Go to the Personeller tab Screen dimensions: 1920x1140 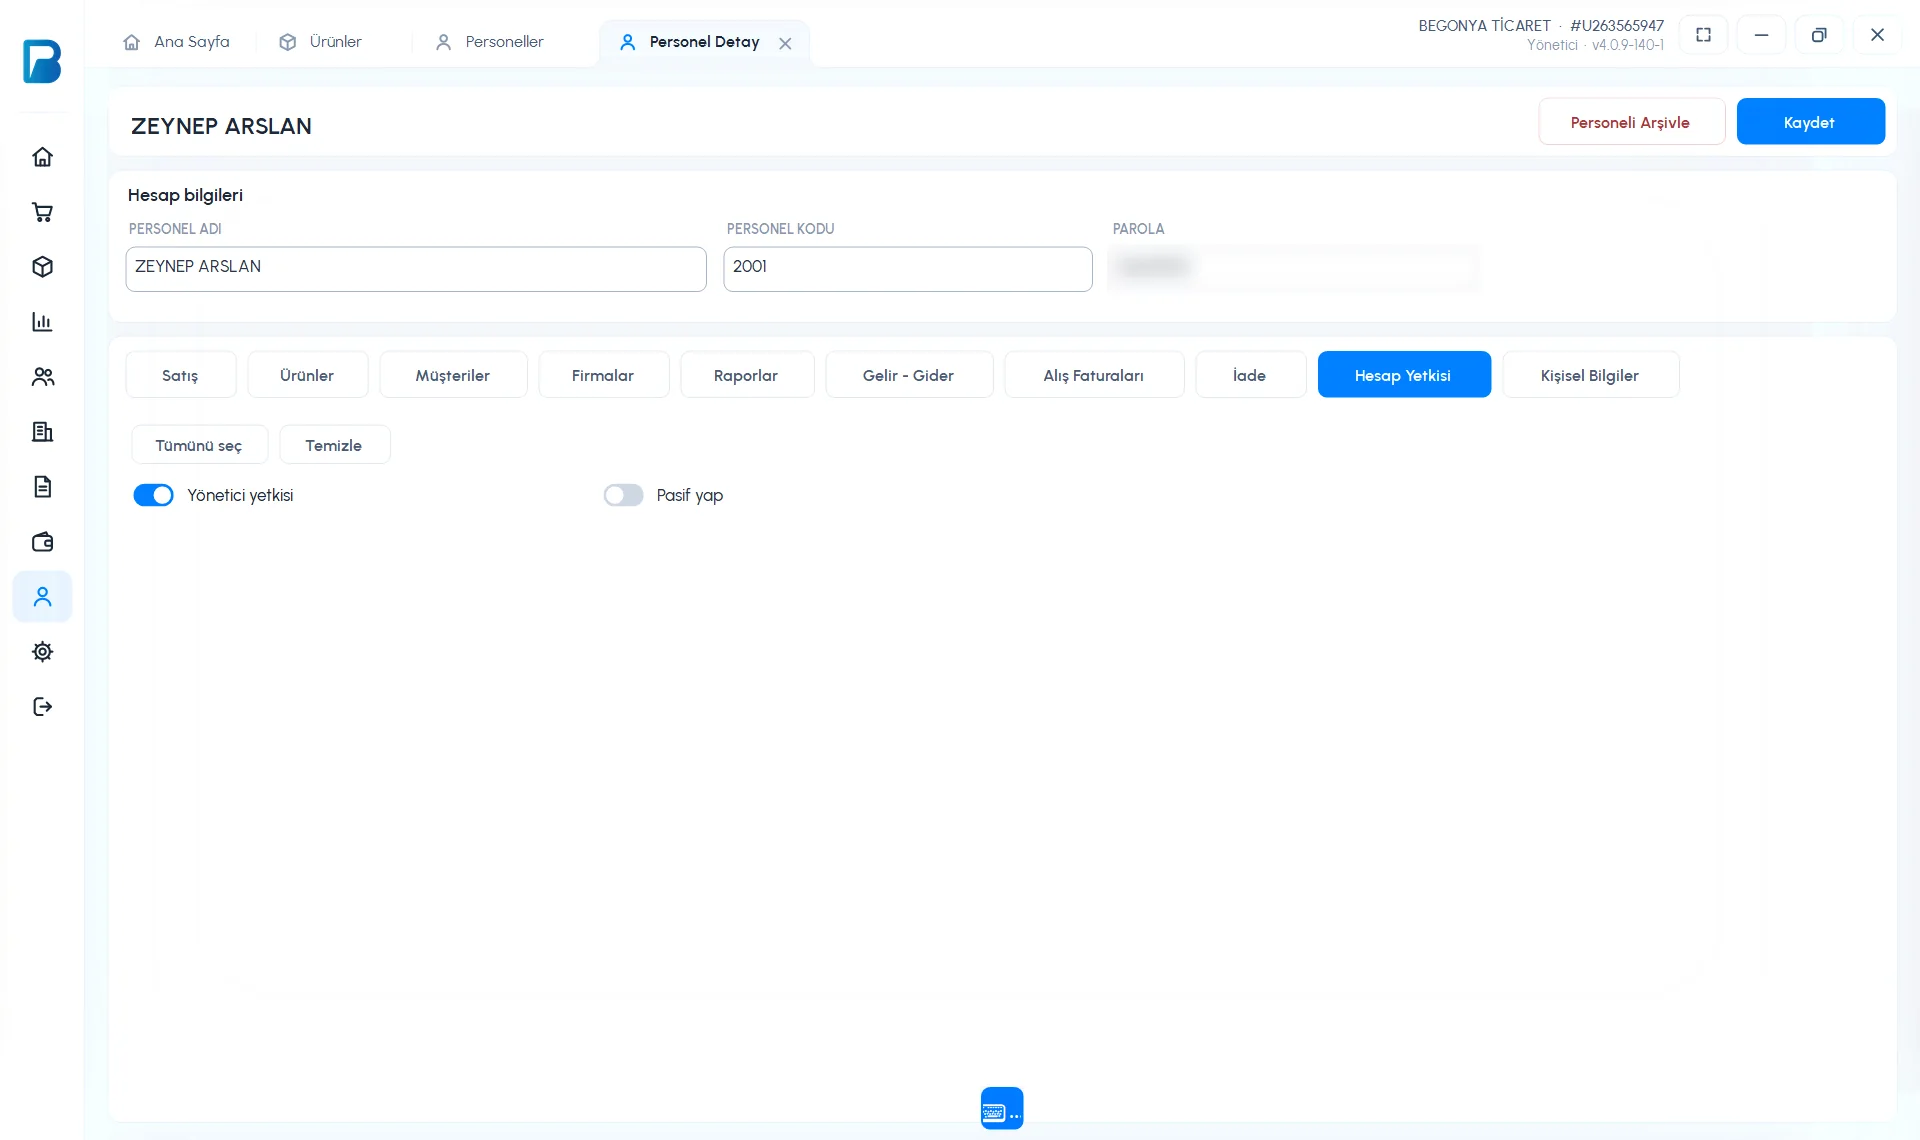490,42
